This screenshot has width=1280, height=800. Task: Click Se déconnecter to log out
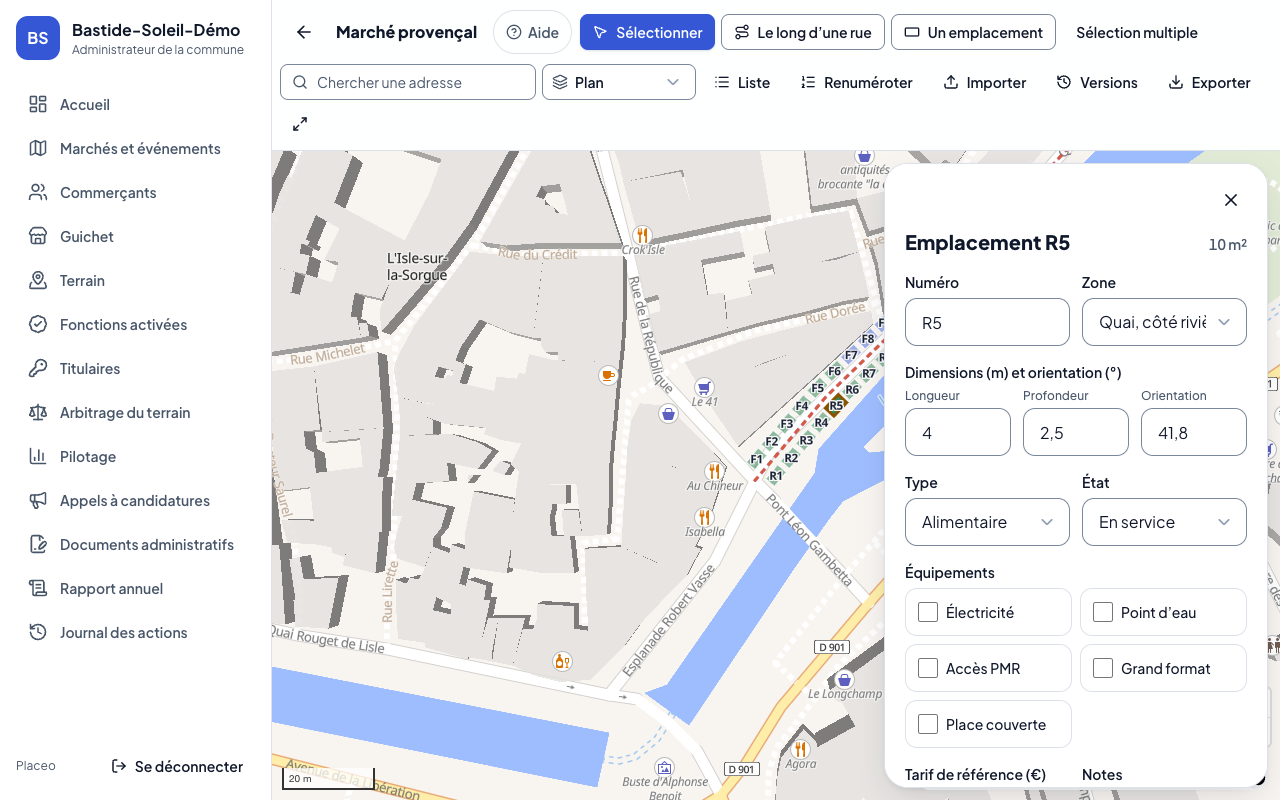(177, 766)
